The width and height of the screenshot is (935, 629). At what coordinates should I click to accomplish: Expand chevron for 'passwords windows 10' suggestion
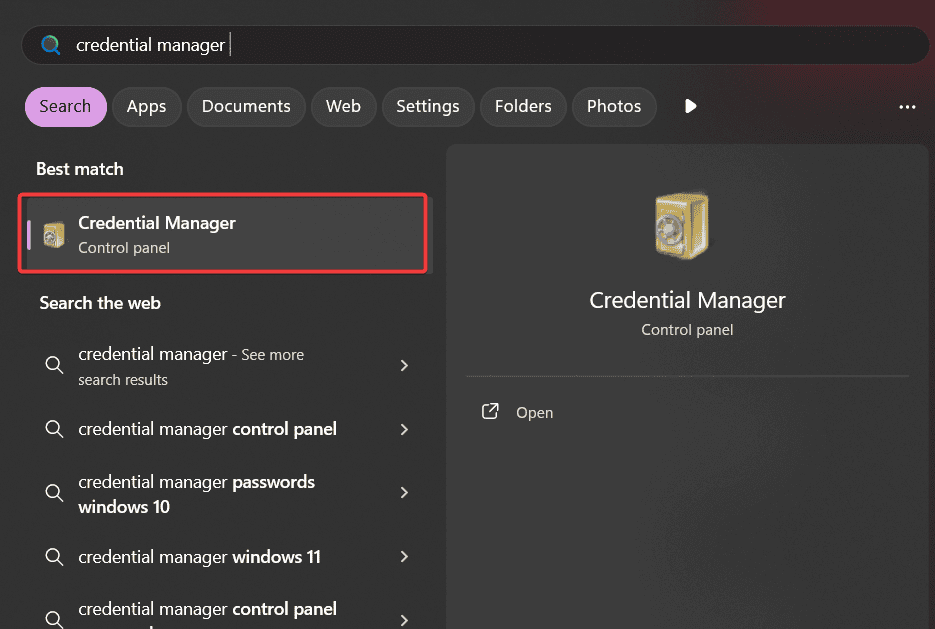(404, 493)
